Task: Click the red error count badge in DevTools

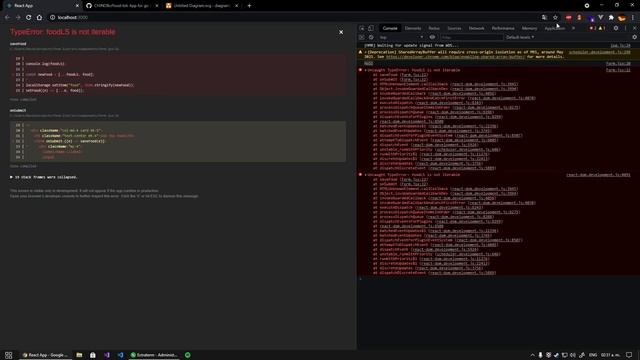Action: (593, 28)
